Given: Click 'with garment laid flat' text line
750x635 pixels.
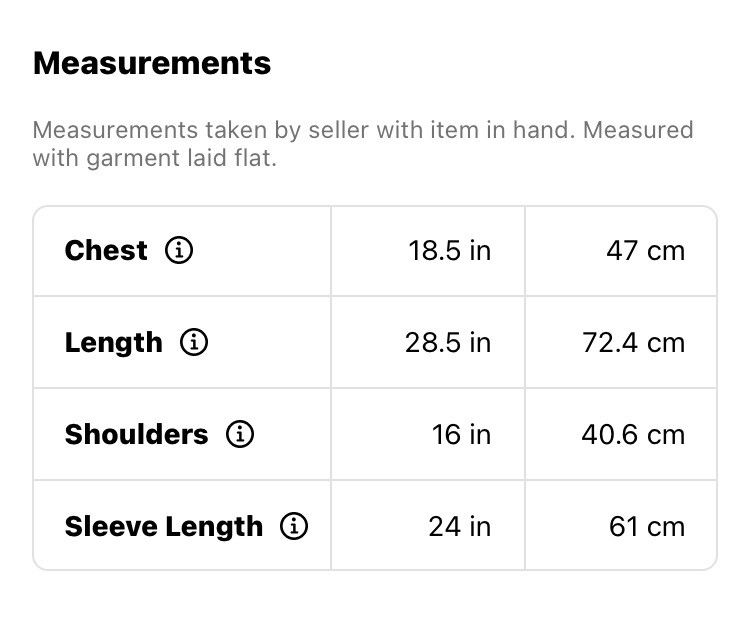Looking at the screenshot, I should 154,158.
